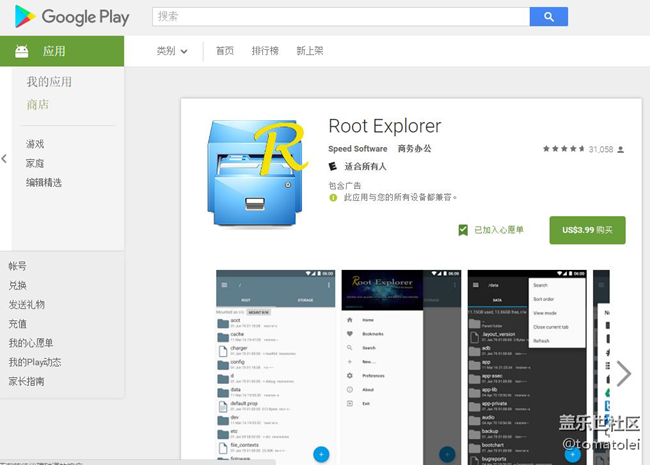Open the 应用 green sidebar header
This screenshot has height=465, width=650.
pyautogui.click(x=62, y=51)
